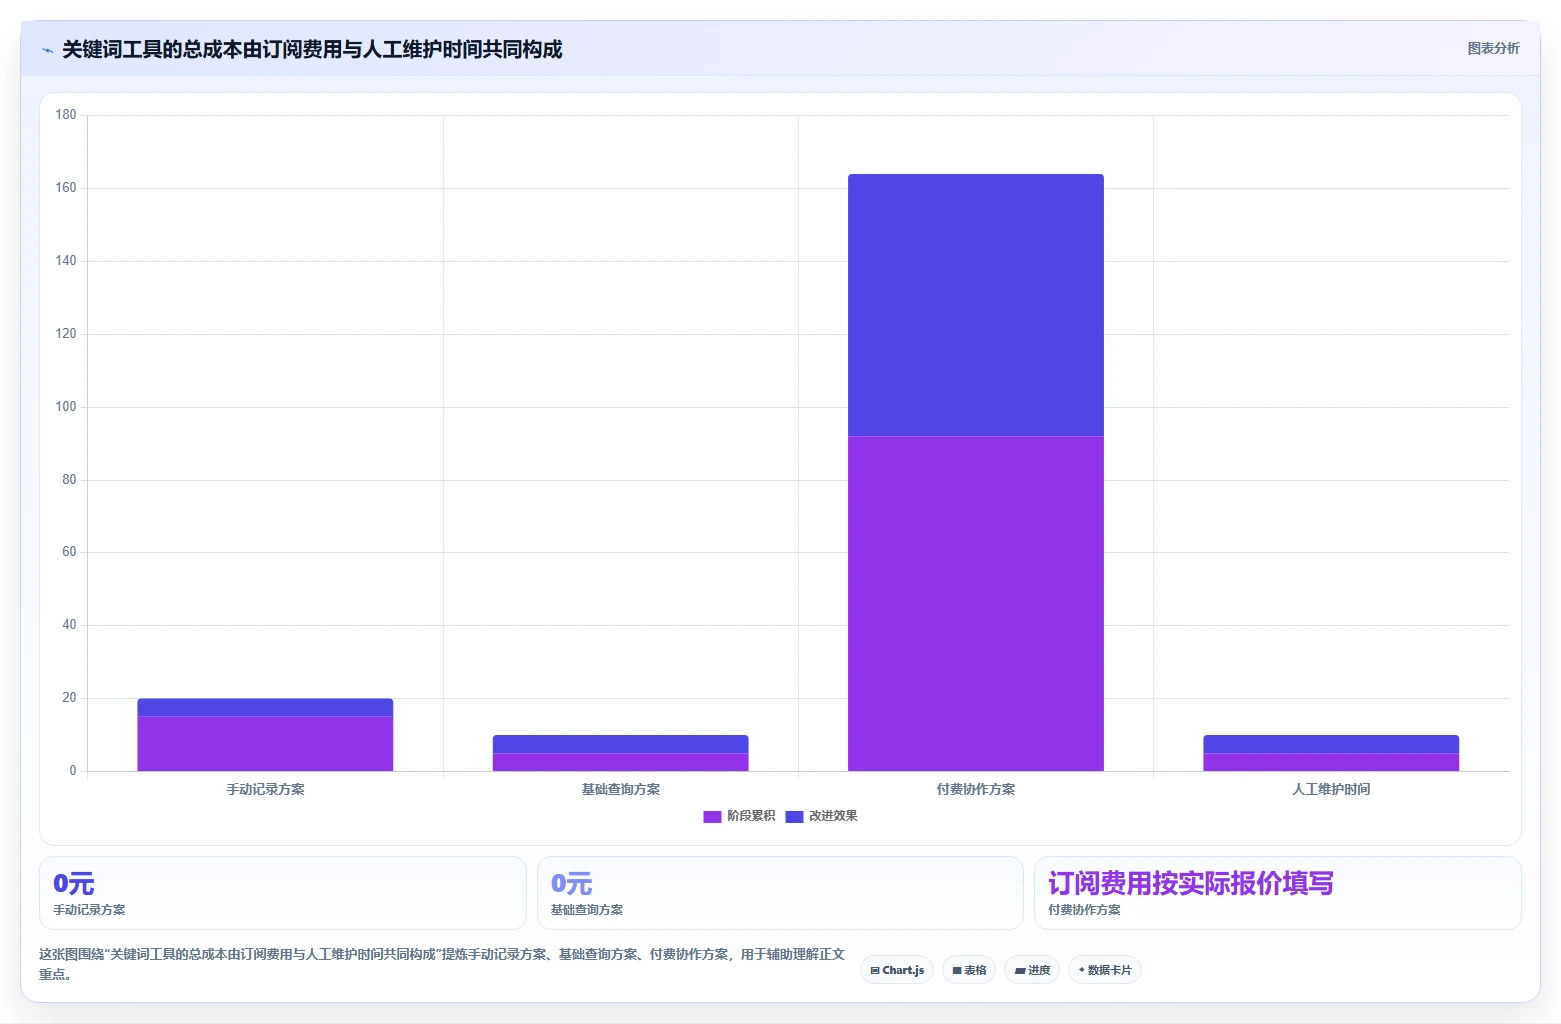Click purple segment of 付费协作方案 bar

click(976, 603)
